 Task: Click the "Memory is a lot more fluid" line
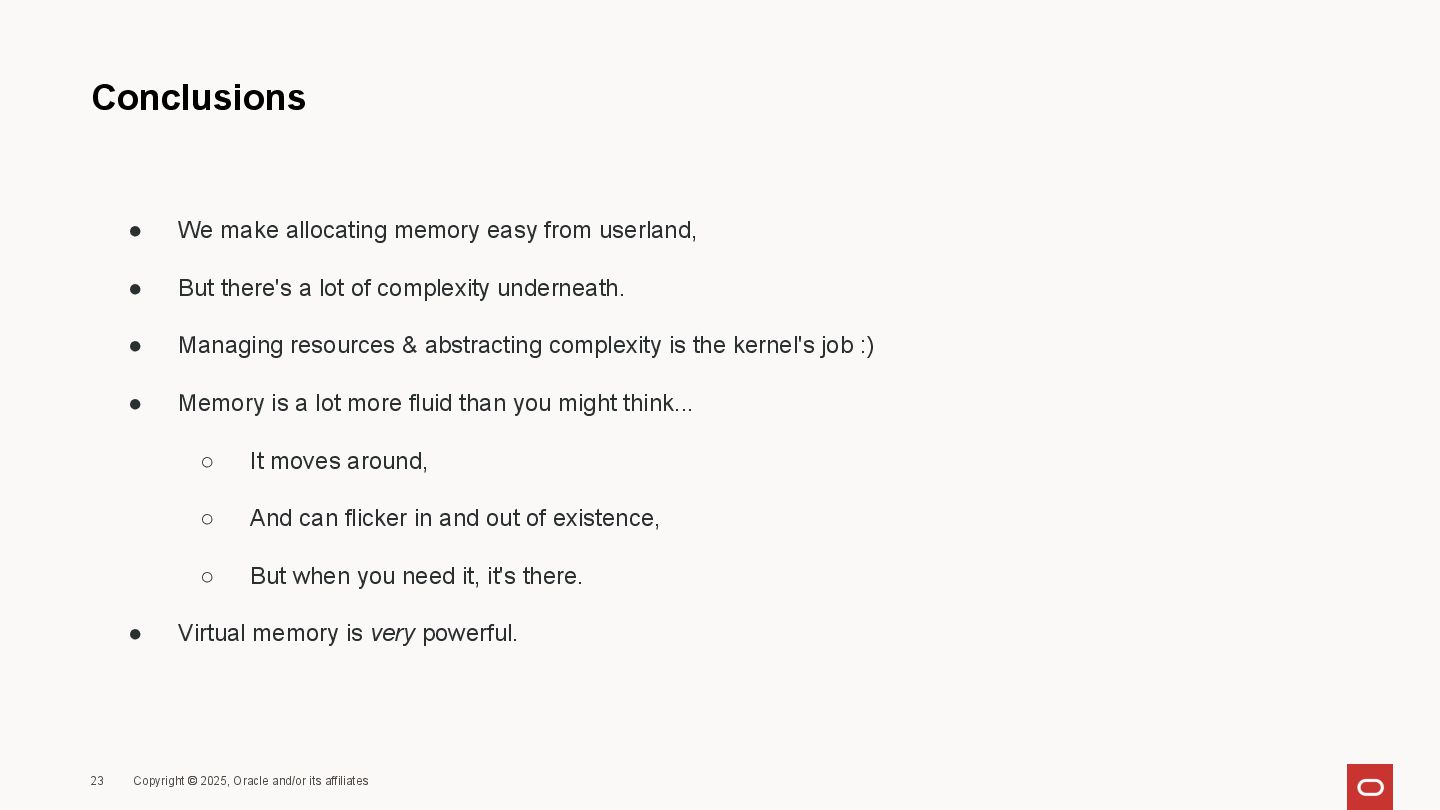434,403
